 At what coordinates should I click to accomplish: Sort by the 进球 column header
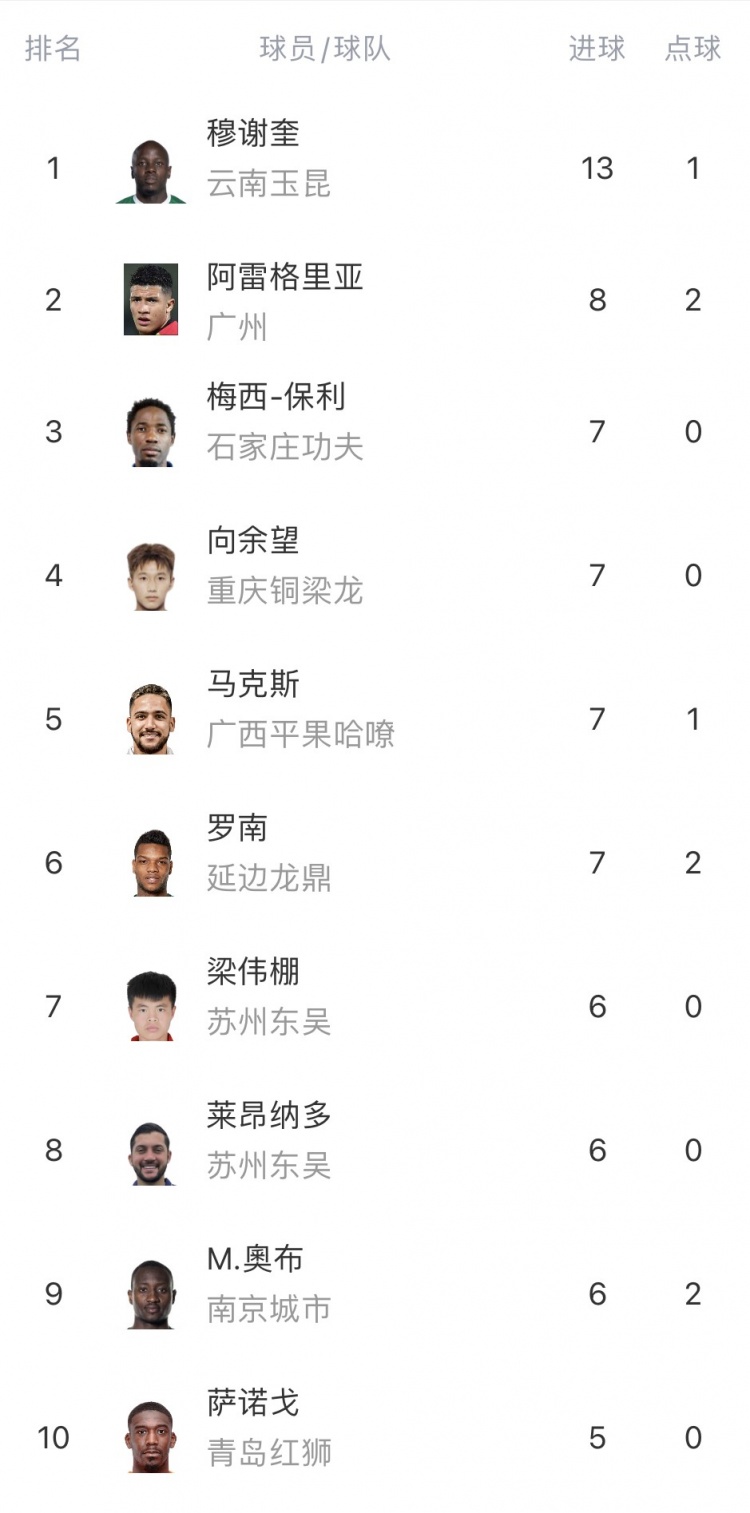pyautogui.click(x=597, y=48)
